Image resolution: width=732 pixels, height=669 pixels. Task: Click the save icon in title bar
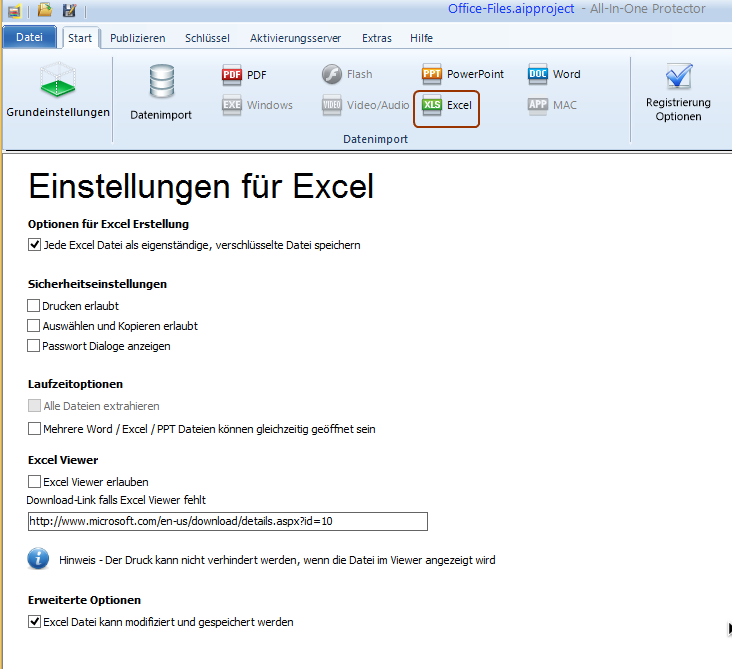coord(69,10)
